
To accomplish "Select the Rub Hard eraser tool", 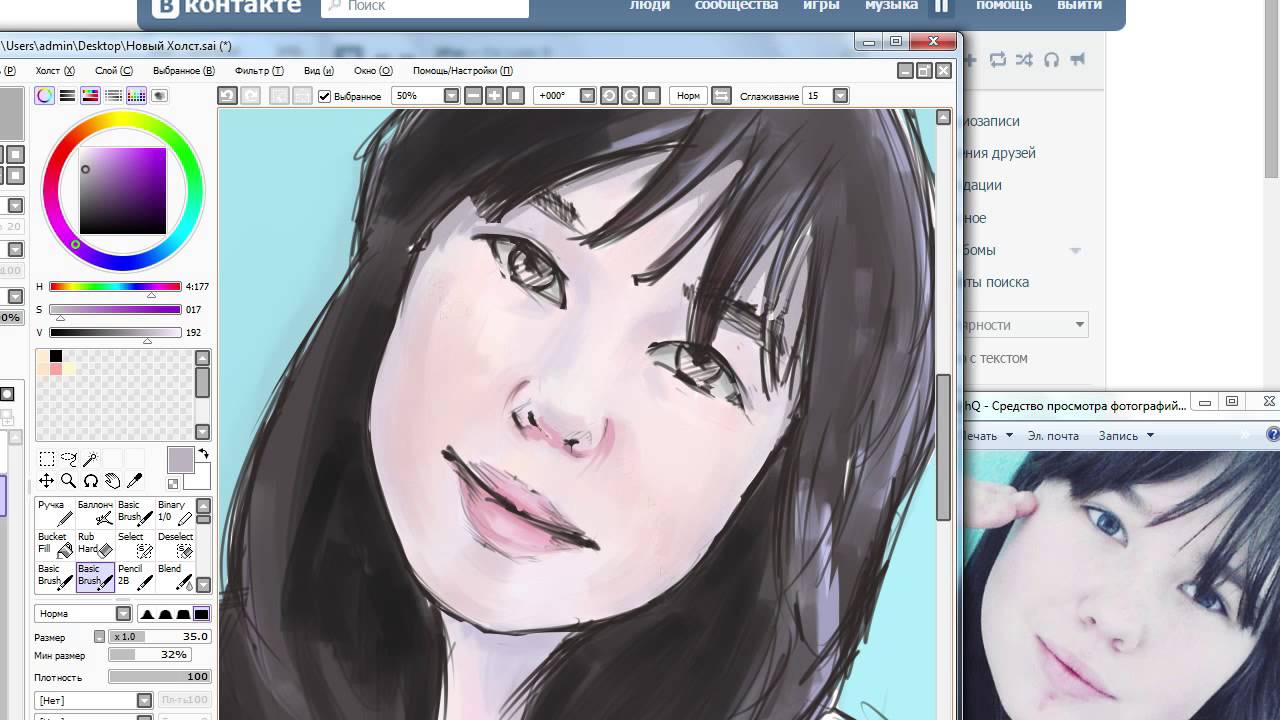I will [95, 544].
